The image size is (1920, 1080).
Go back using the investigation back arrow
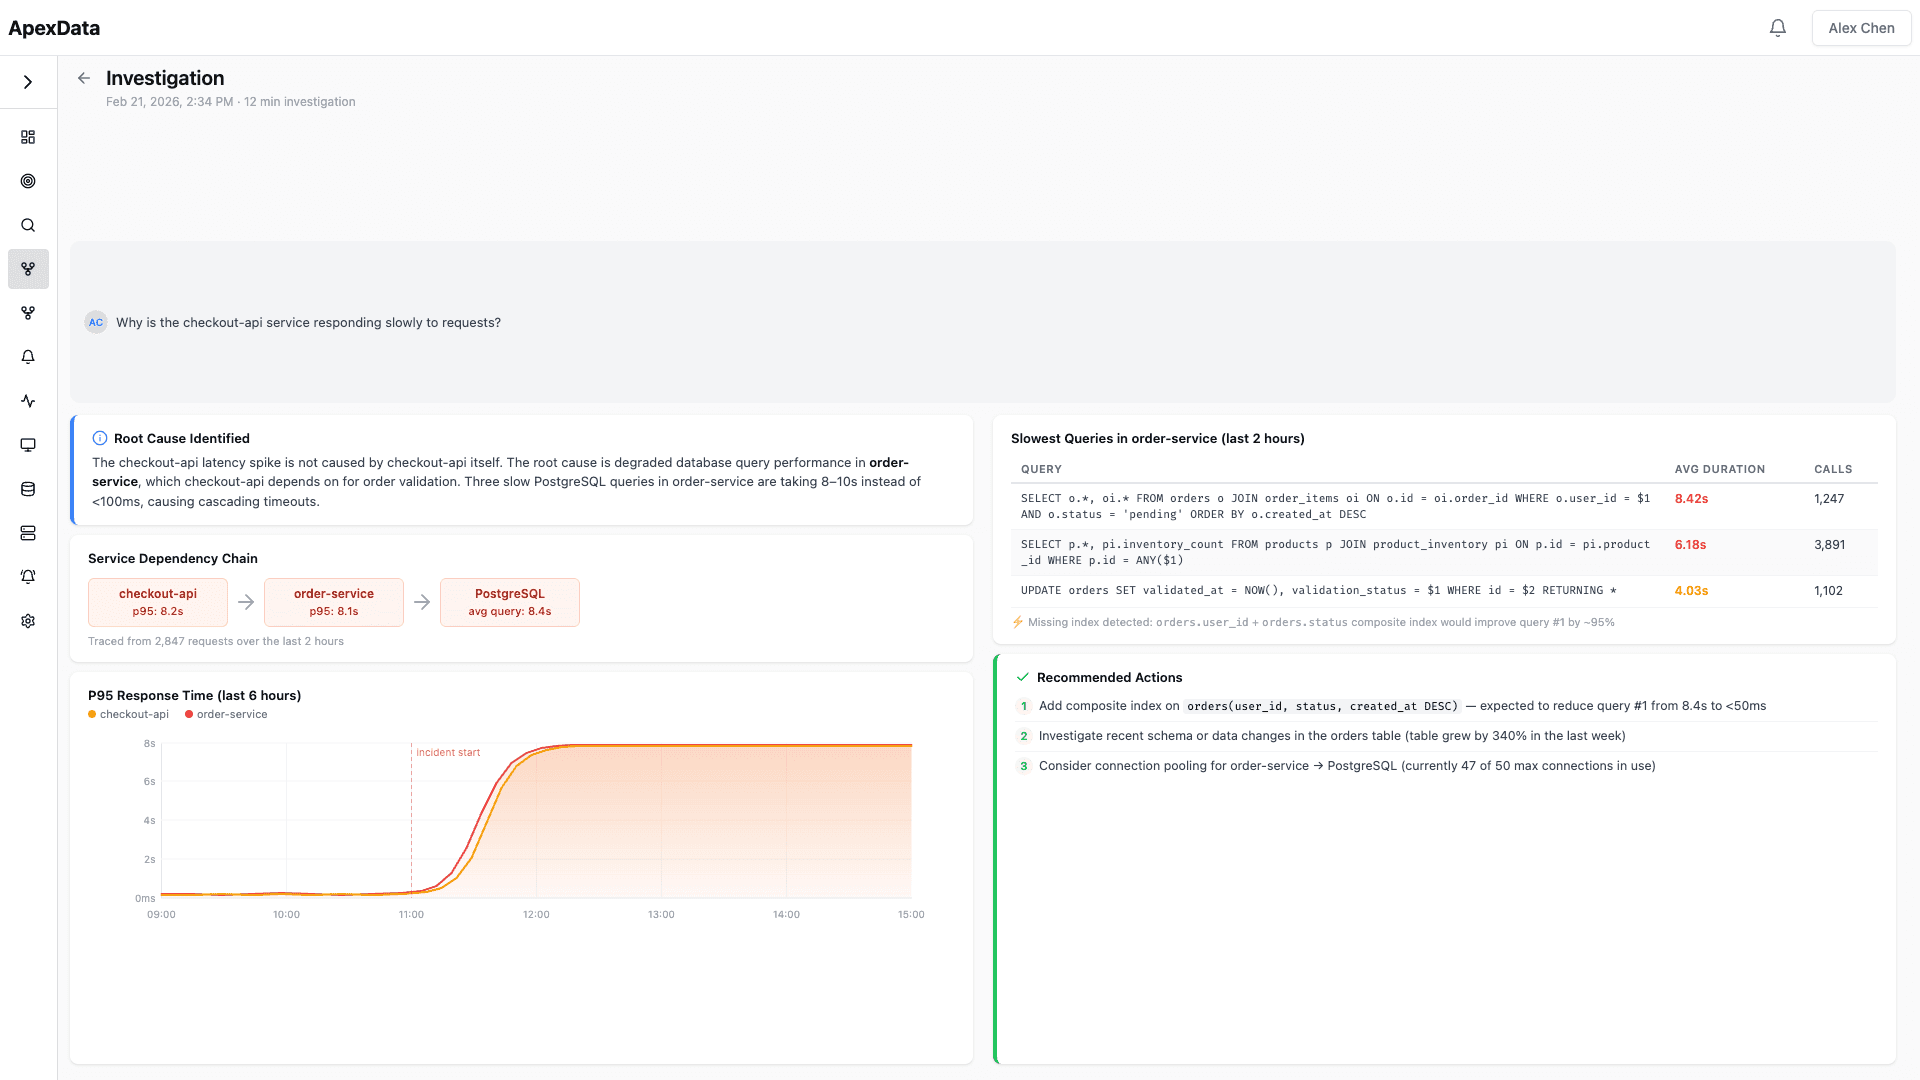83,78
